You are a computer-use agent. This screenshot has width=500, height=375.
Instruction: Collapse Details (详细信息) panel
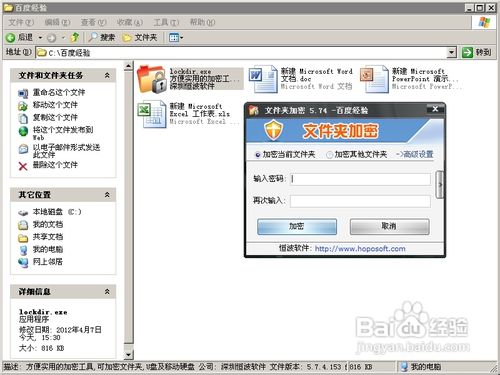pos(107,292)
